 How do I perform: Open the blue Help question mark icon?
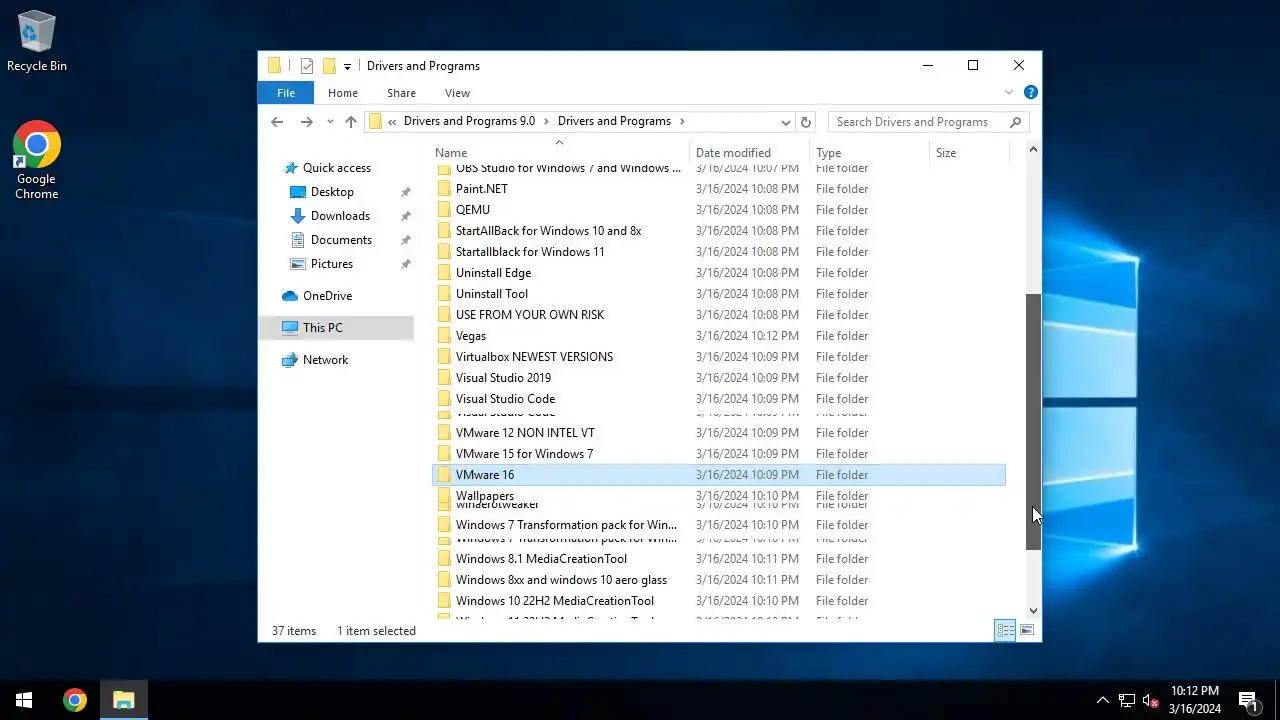point(1030,92)
